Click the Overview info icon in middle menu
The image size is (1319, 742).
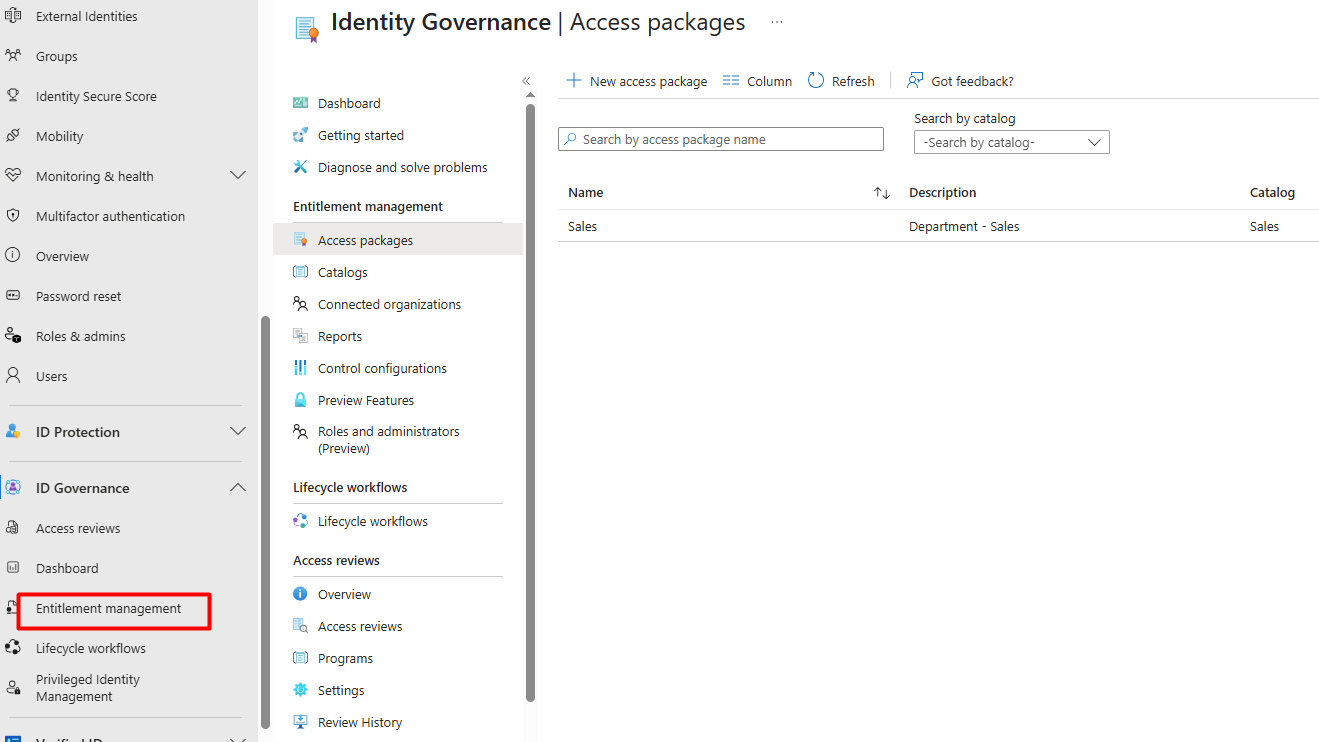pos(300,594)
